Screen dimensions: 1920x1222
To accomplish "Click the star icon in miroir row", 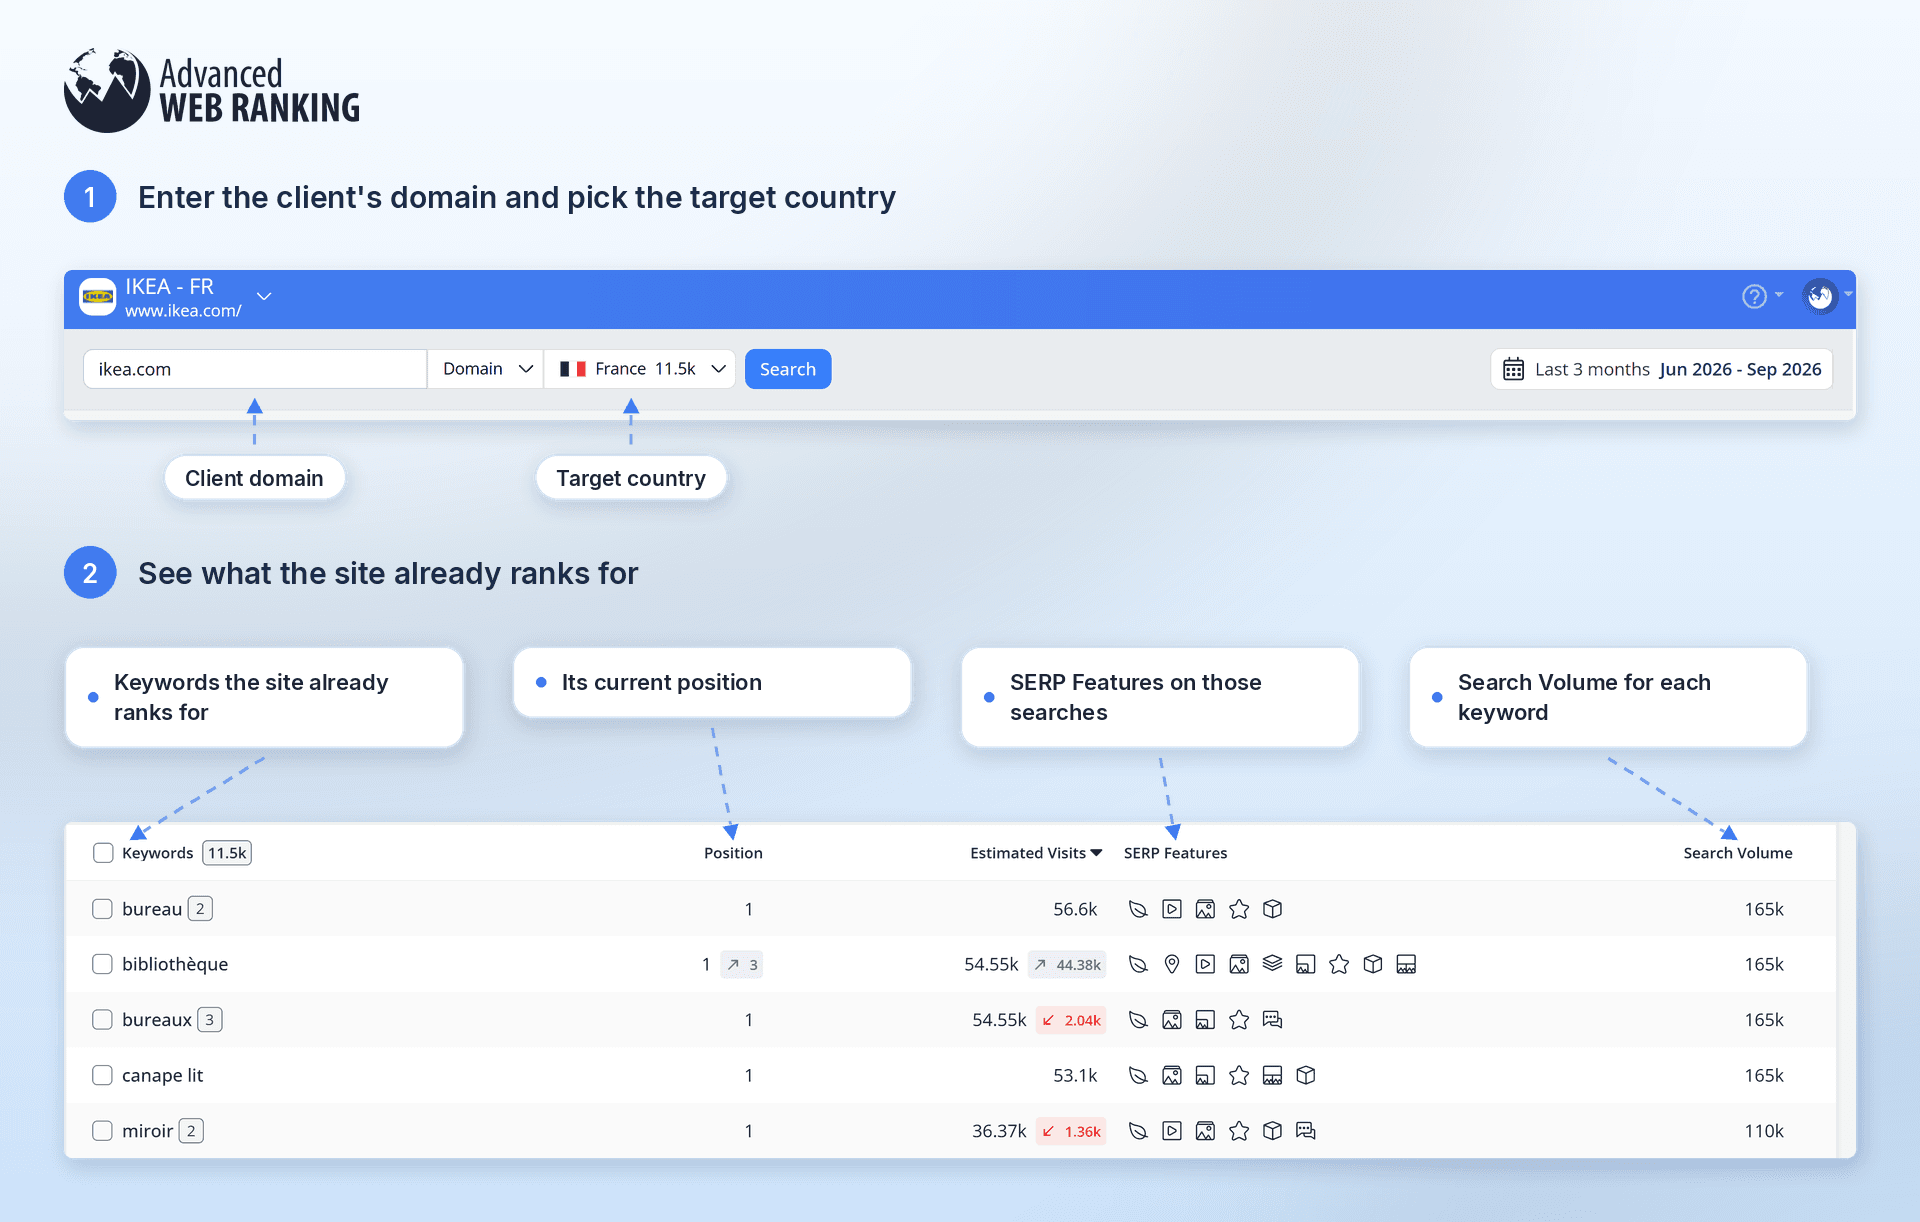I will click(x=1239, y=1131).
